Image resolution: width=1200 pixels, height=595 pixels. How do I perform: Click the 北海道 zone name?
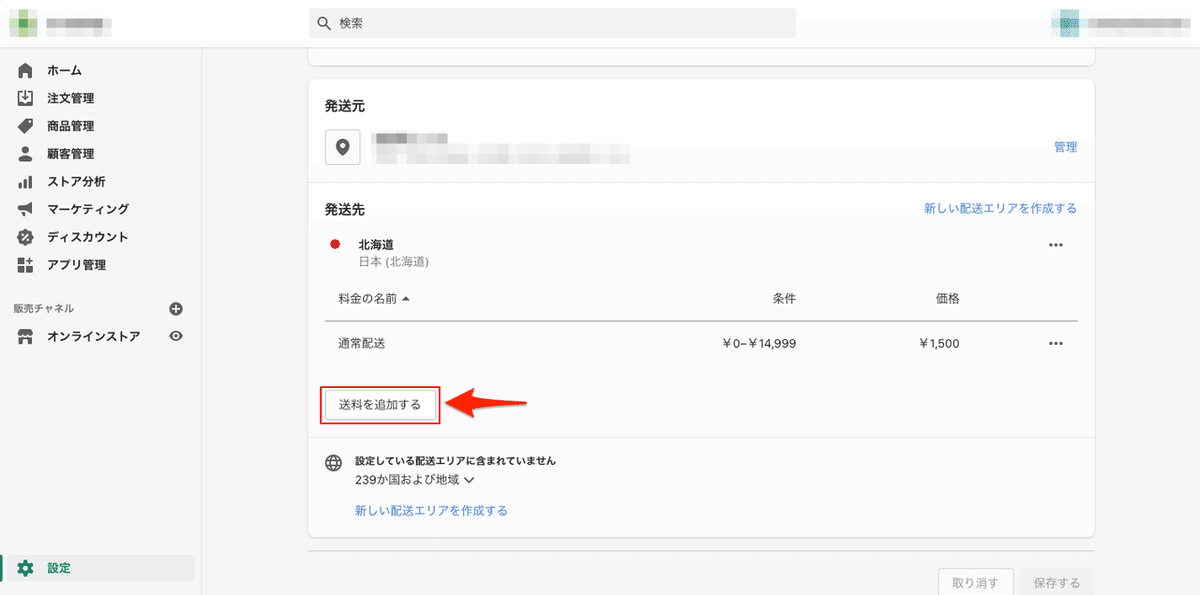[x=377, y=245]
